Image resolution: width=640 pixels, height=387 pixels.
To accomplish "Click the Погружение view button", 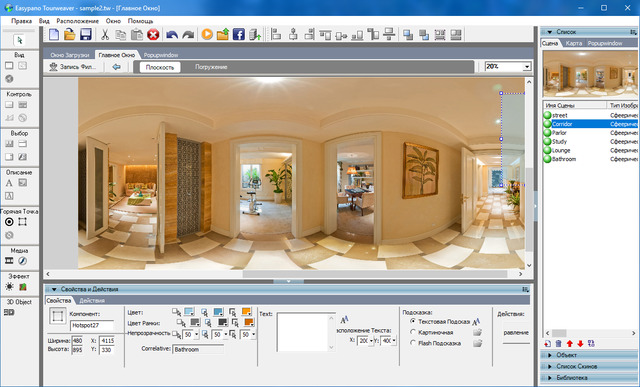I will (x=211, y=67).
